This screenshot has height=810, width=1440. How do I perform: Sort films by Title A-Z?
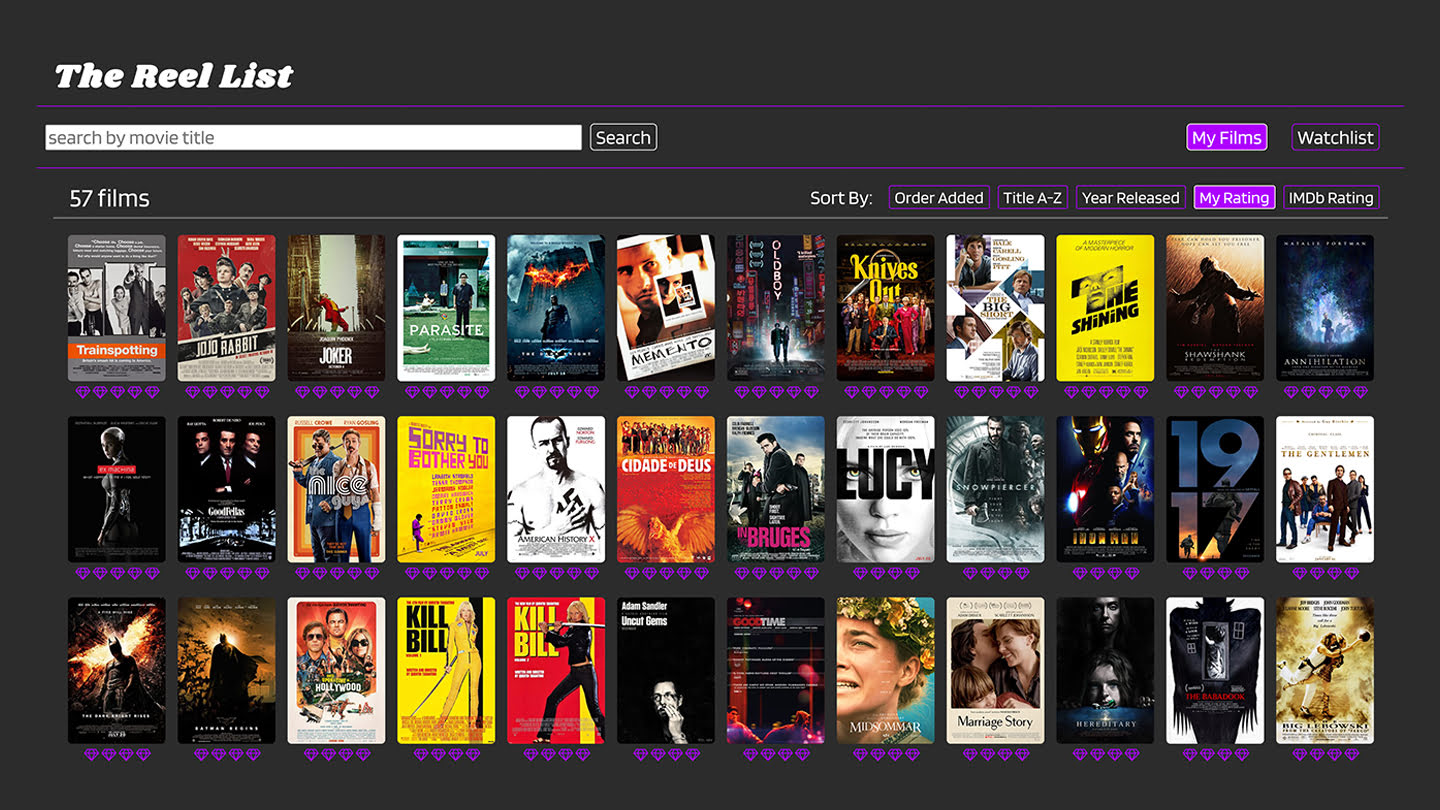point(1033,198)
